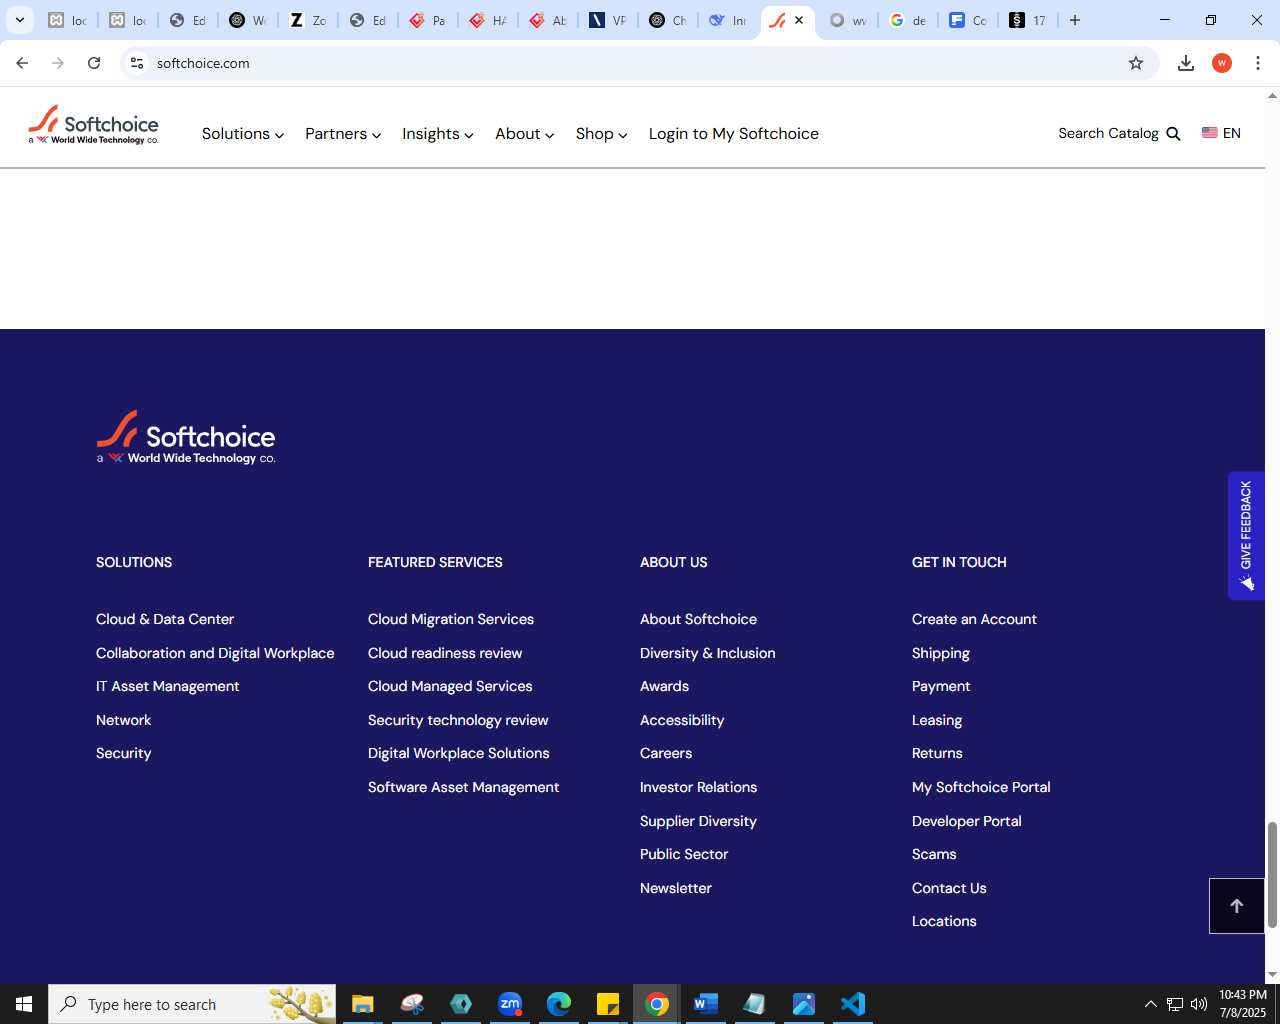Open Software Asset Management link
The image size is (1280, 1024).
click(464, 787)
